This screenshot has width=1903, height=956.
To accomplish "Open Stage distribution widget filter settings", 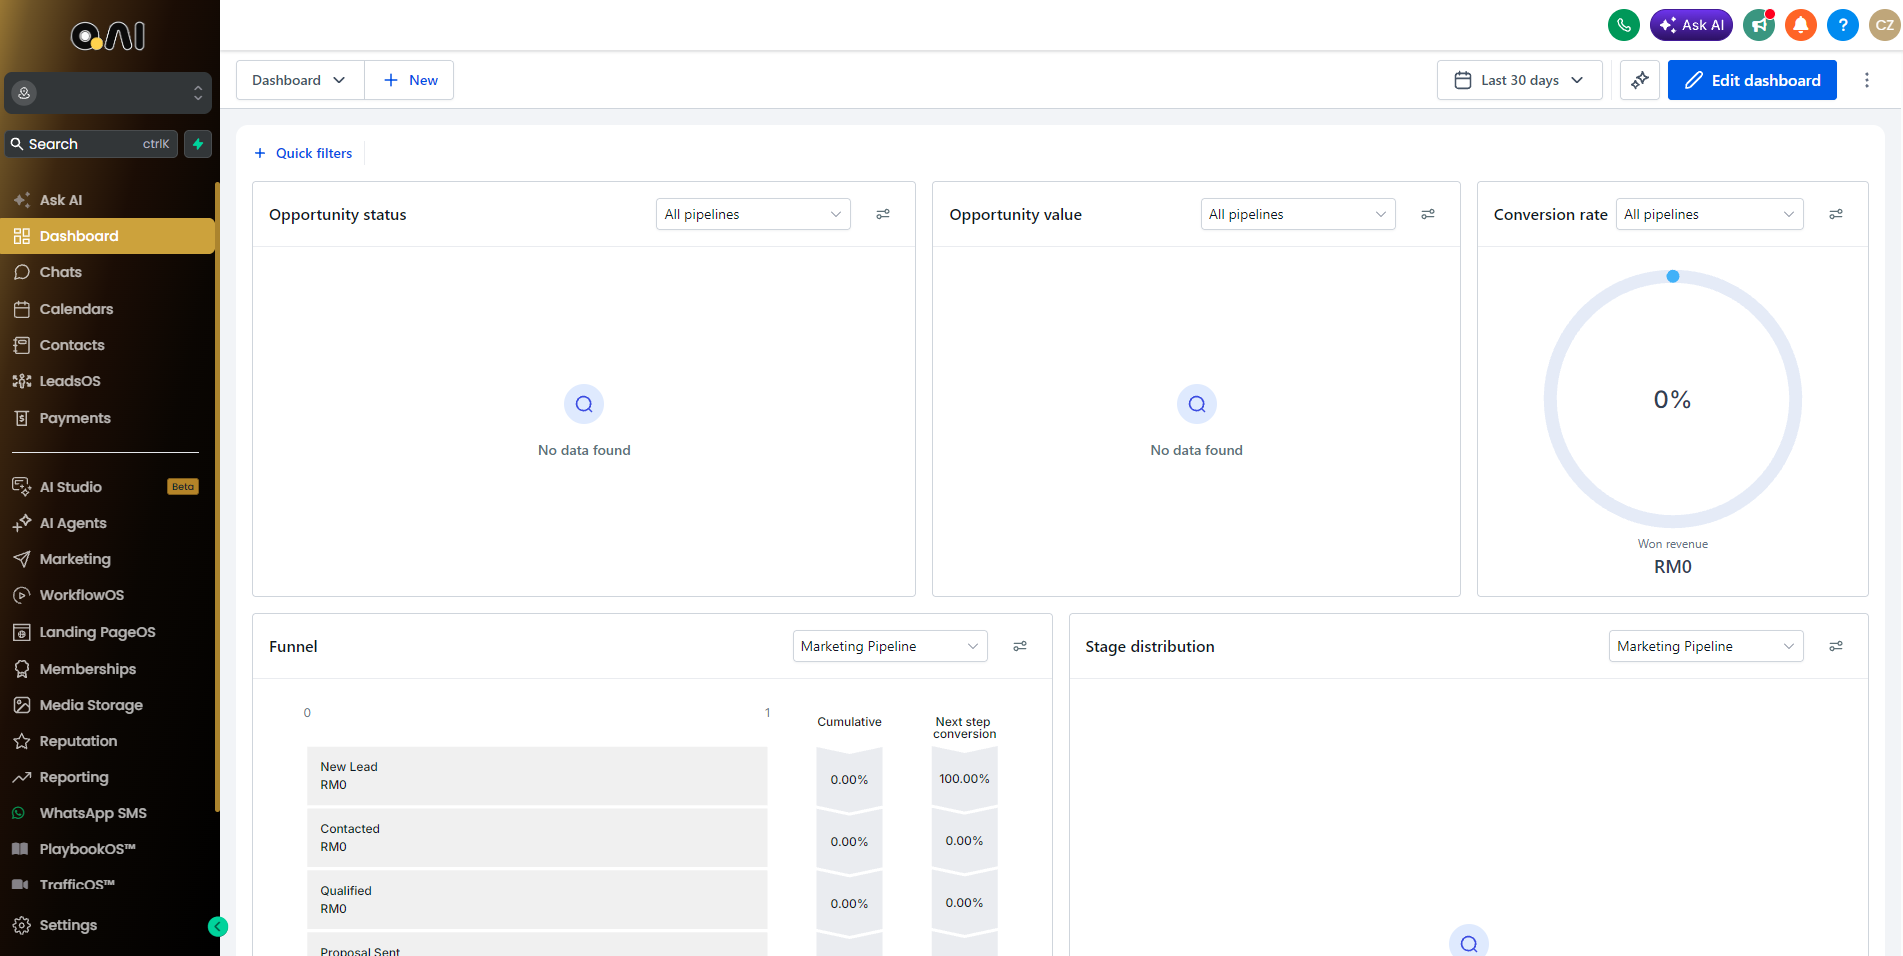I will click(1836, 646).
